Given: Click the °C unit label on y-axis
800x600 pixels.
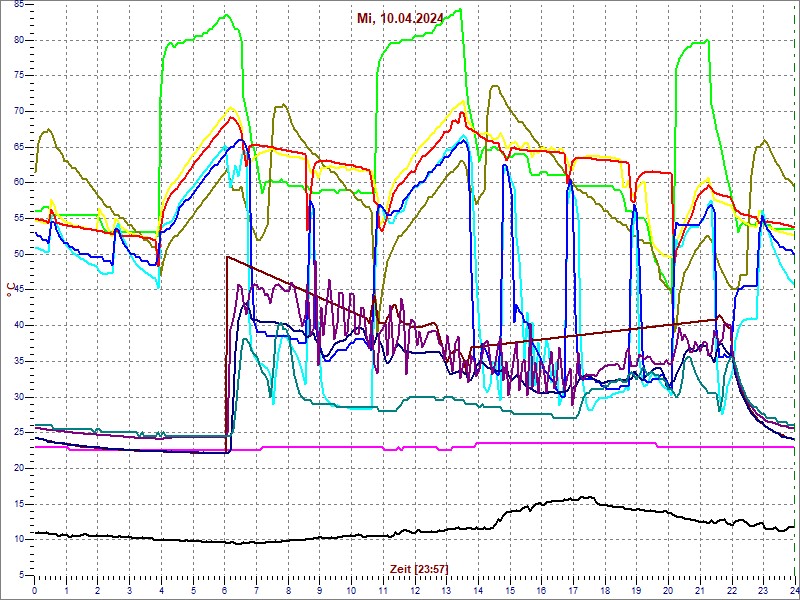Looking at the screenshot, I should pyautogui.click(x=10, y=289).
